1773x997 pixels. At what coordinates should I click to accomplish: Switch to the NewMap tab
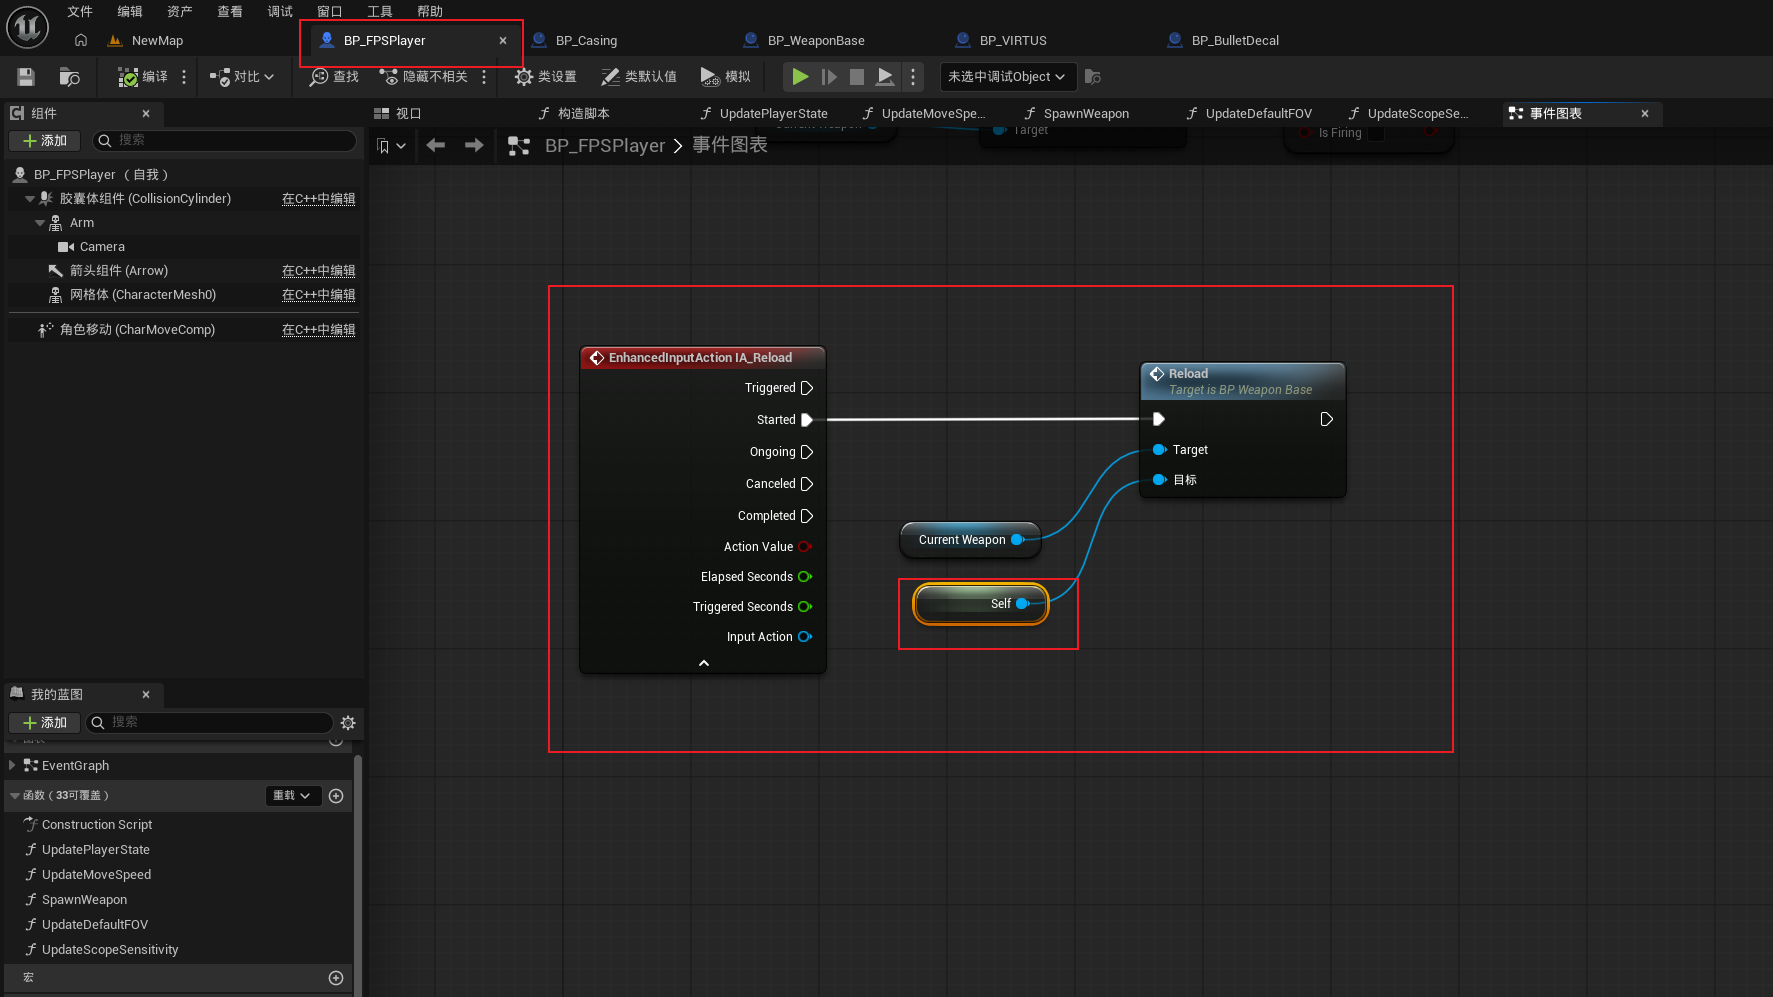[x=157, y=41]
